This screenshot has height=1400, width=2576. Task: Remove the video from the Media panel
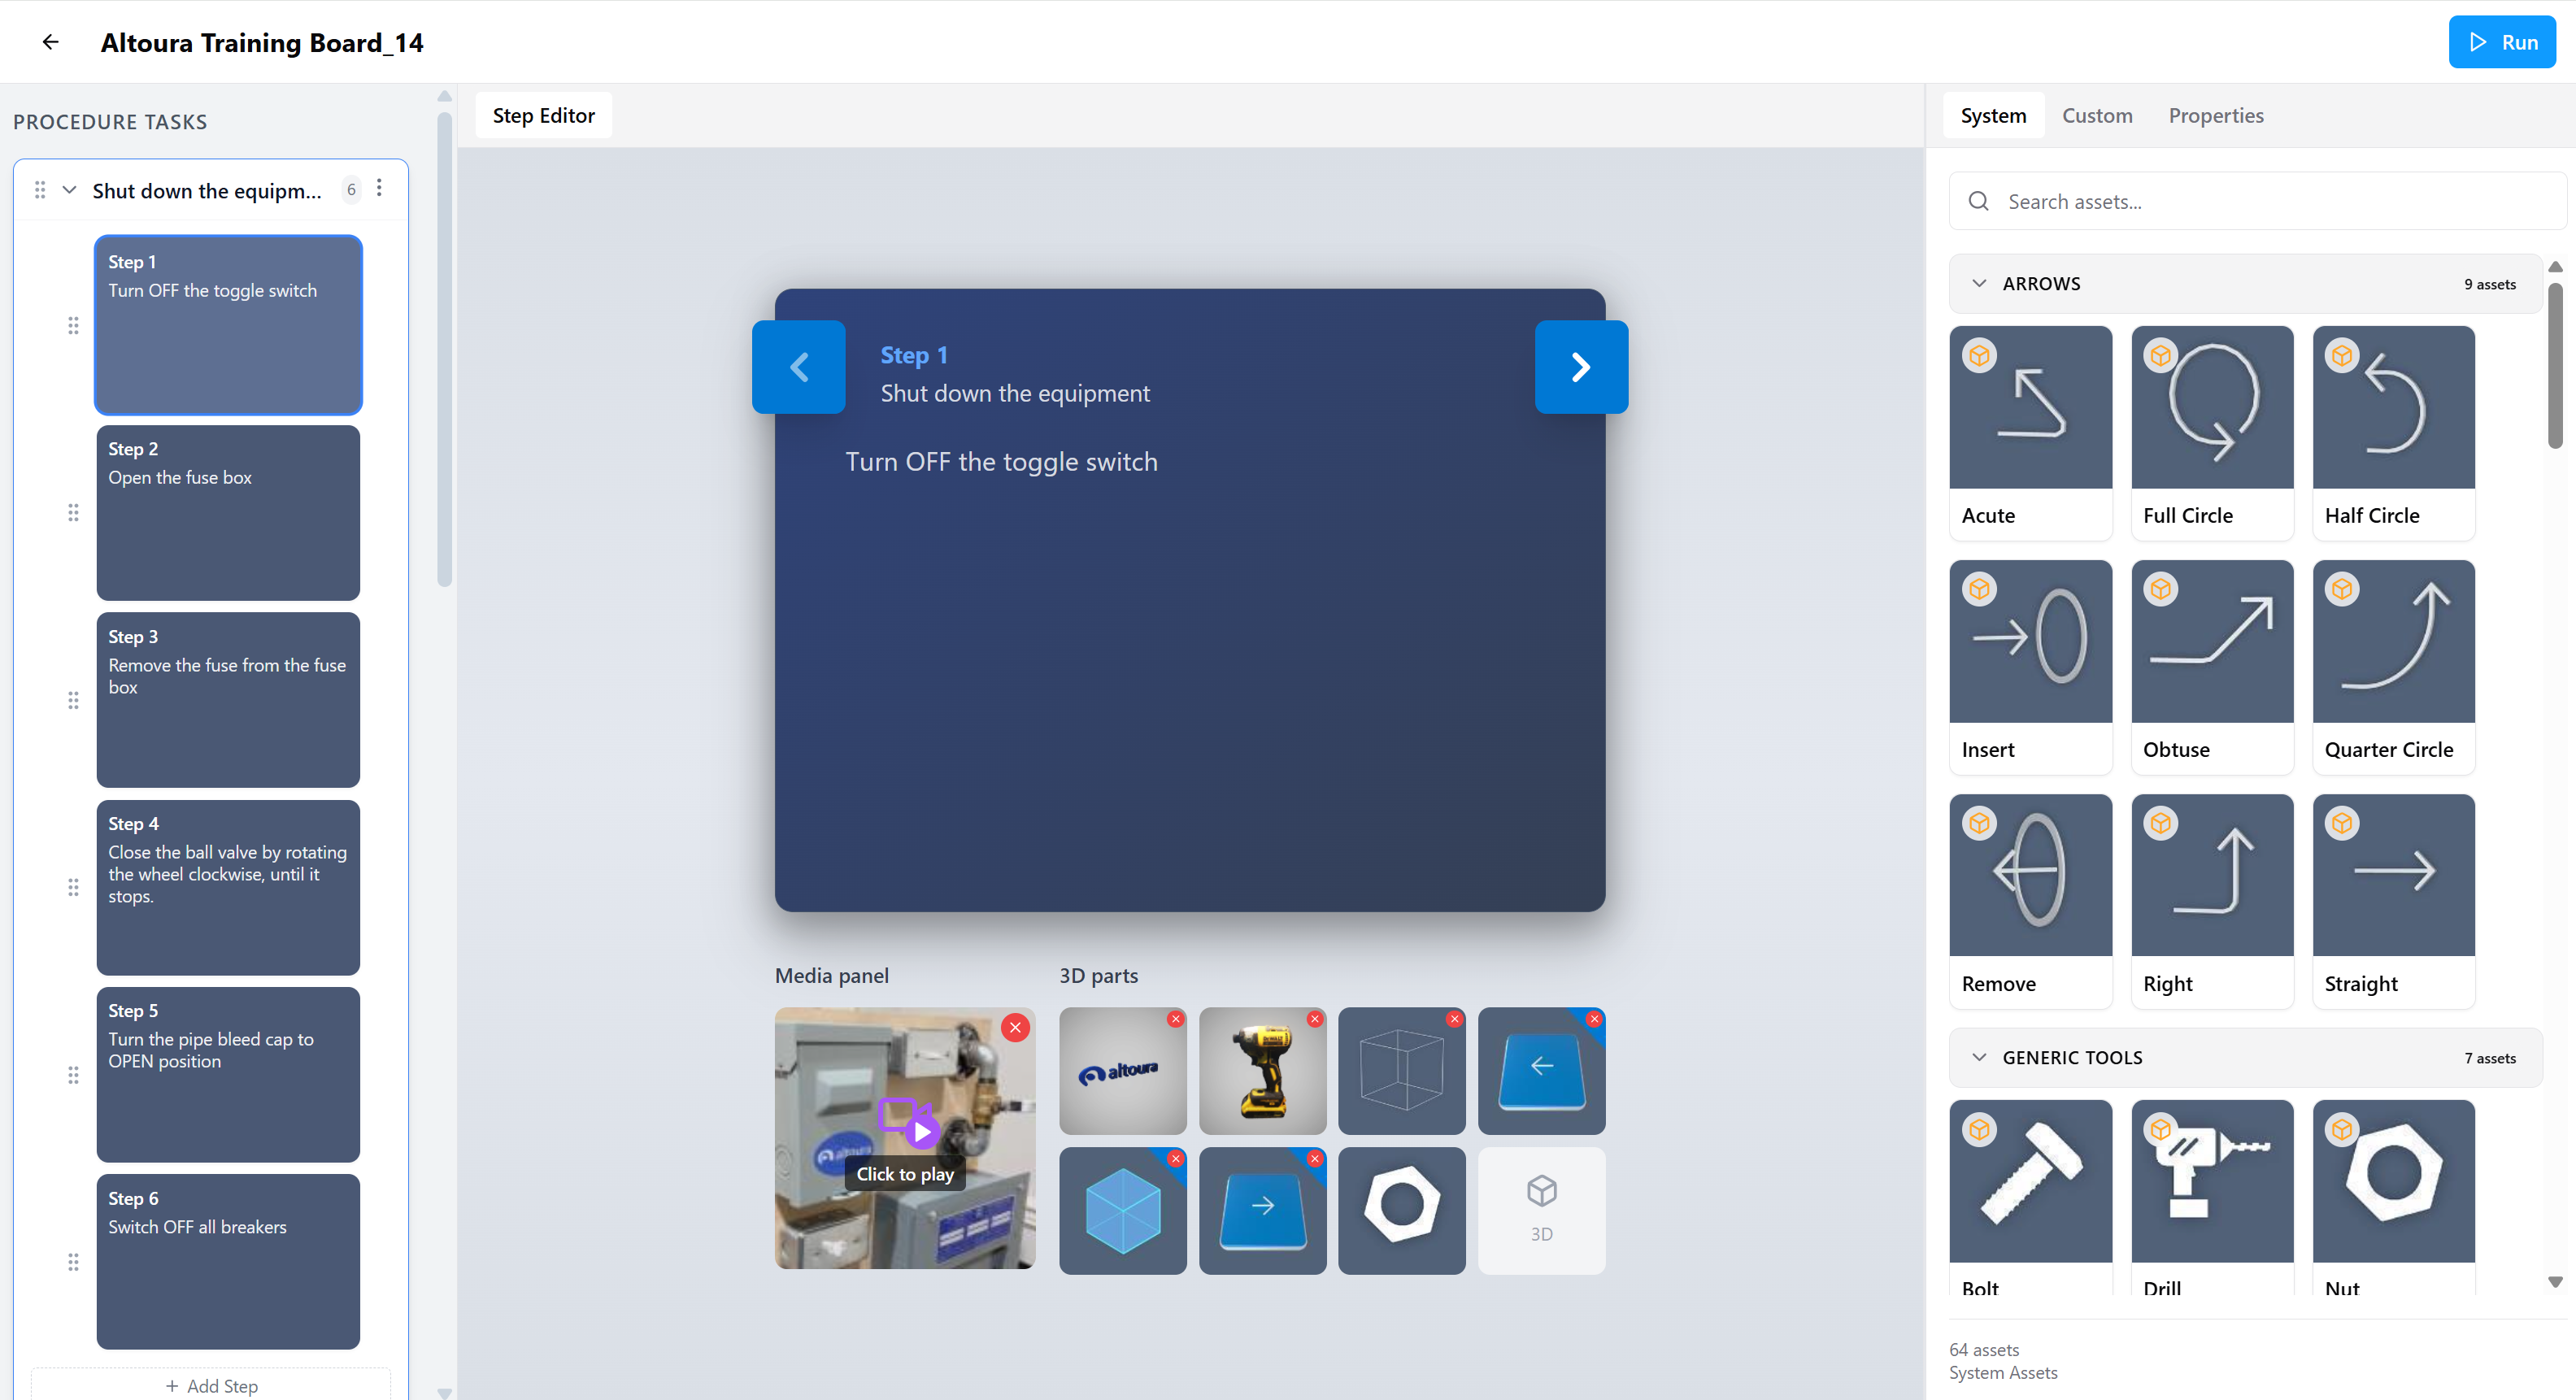tap(1015, 1027)
